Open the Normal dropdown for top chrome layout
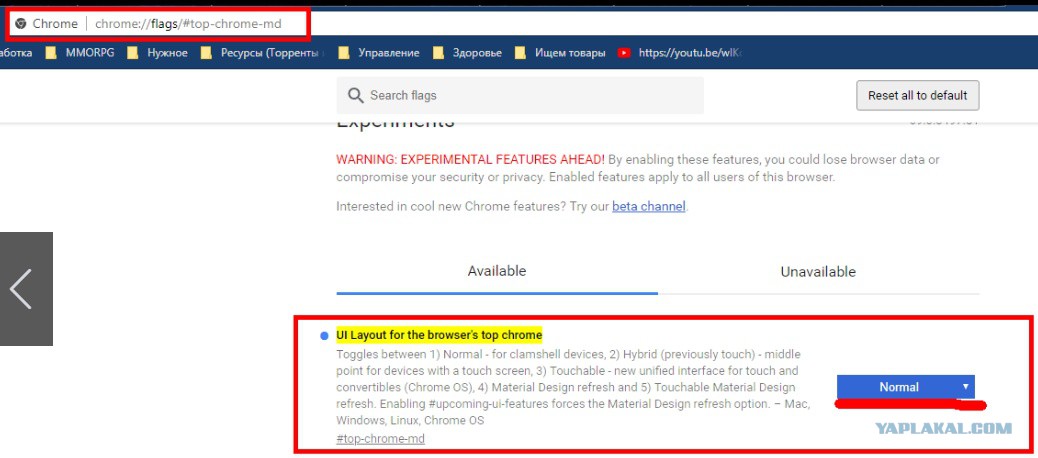The width and height of the screenshot is (1038, 458). click(x=906, y=387)
